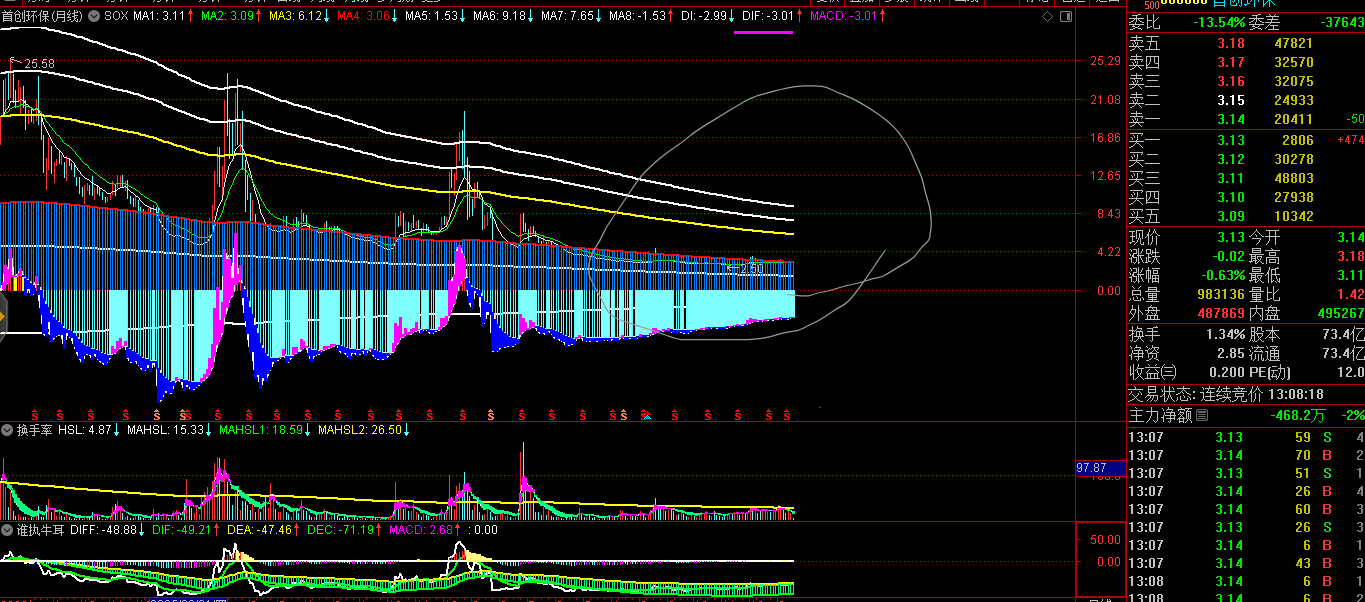Screen dimensions: 1365x602
Task: Click the 卖五 ask price 3.18
Action: (1230, 43)
